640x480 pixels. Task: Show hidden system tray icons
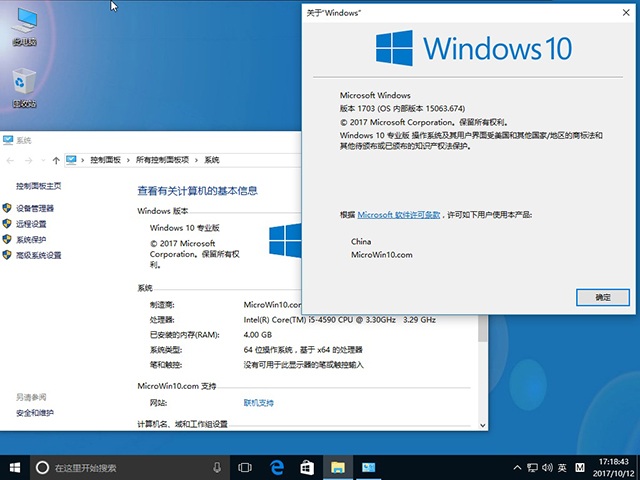(x=517, y=468)
